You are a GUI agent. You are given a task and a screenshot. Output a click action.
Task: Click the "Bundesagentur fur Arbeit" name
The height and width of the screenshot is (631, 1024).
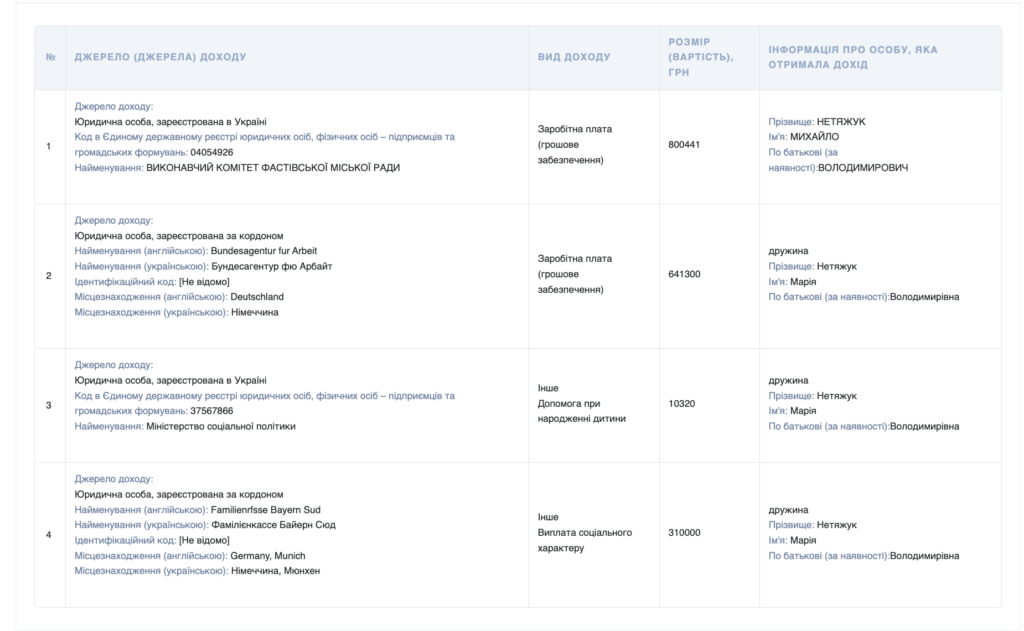click(264, 251)
